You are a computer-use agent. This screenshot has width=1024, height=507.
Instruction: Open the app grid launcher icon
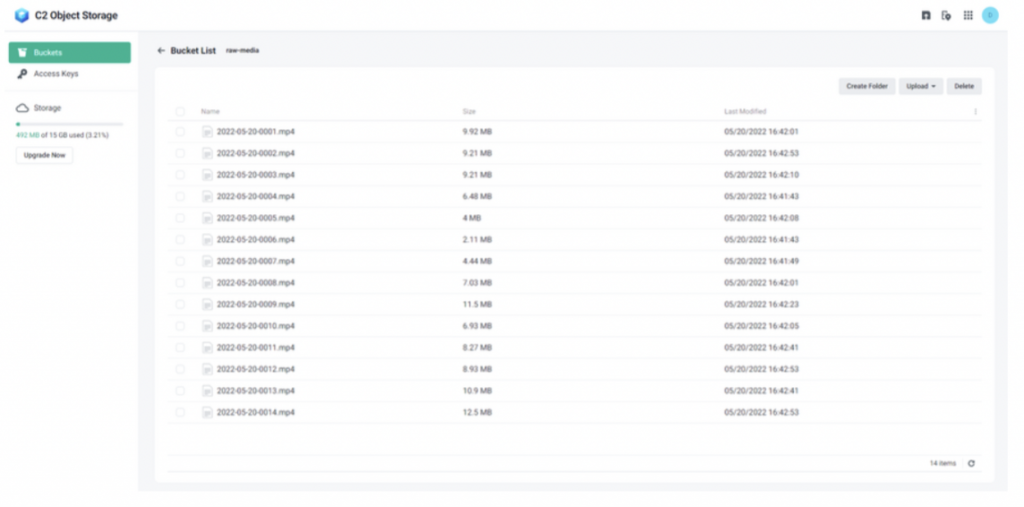click(x=967, y=15)
